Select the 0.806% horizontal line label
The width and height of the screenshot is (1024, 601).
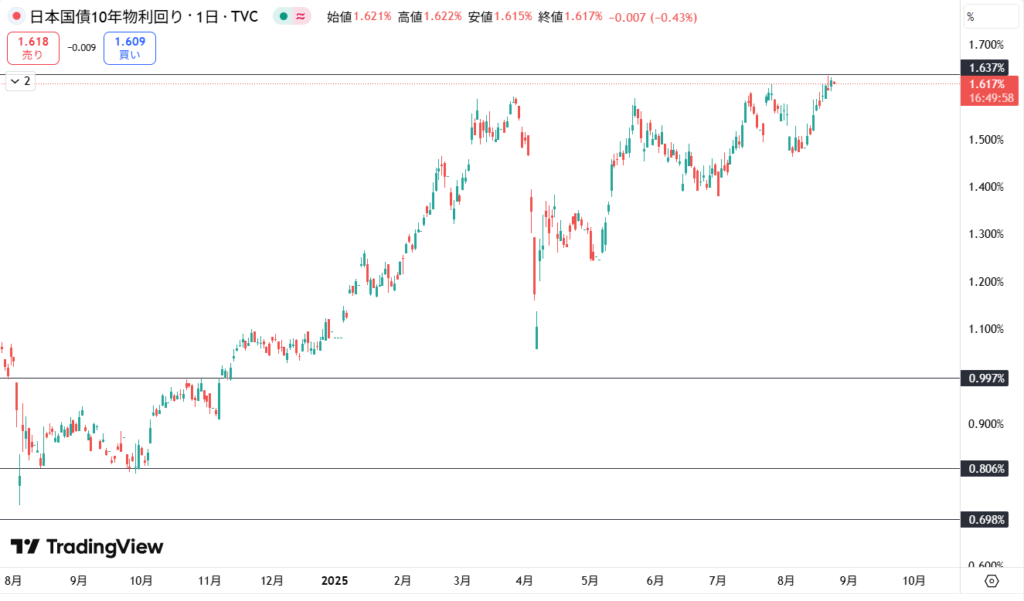986,468
